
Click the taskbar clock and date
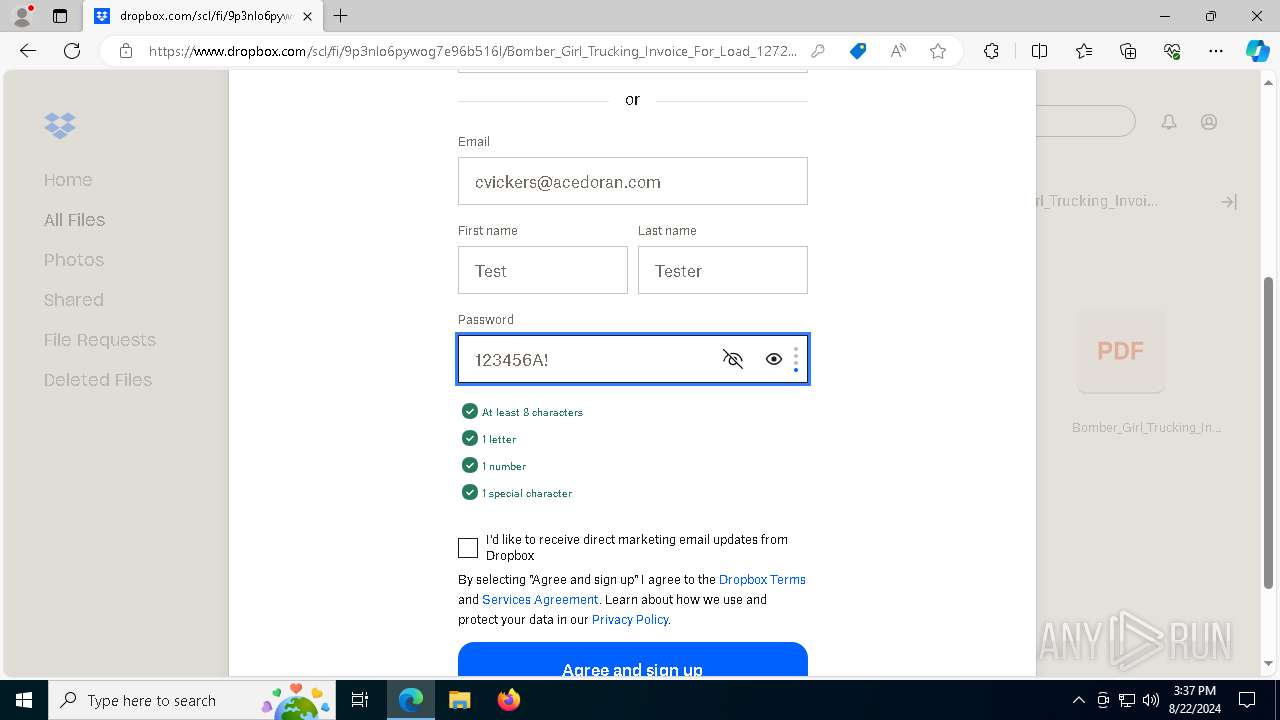tap(1194, 700)
